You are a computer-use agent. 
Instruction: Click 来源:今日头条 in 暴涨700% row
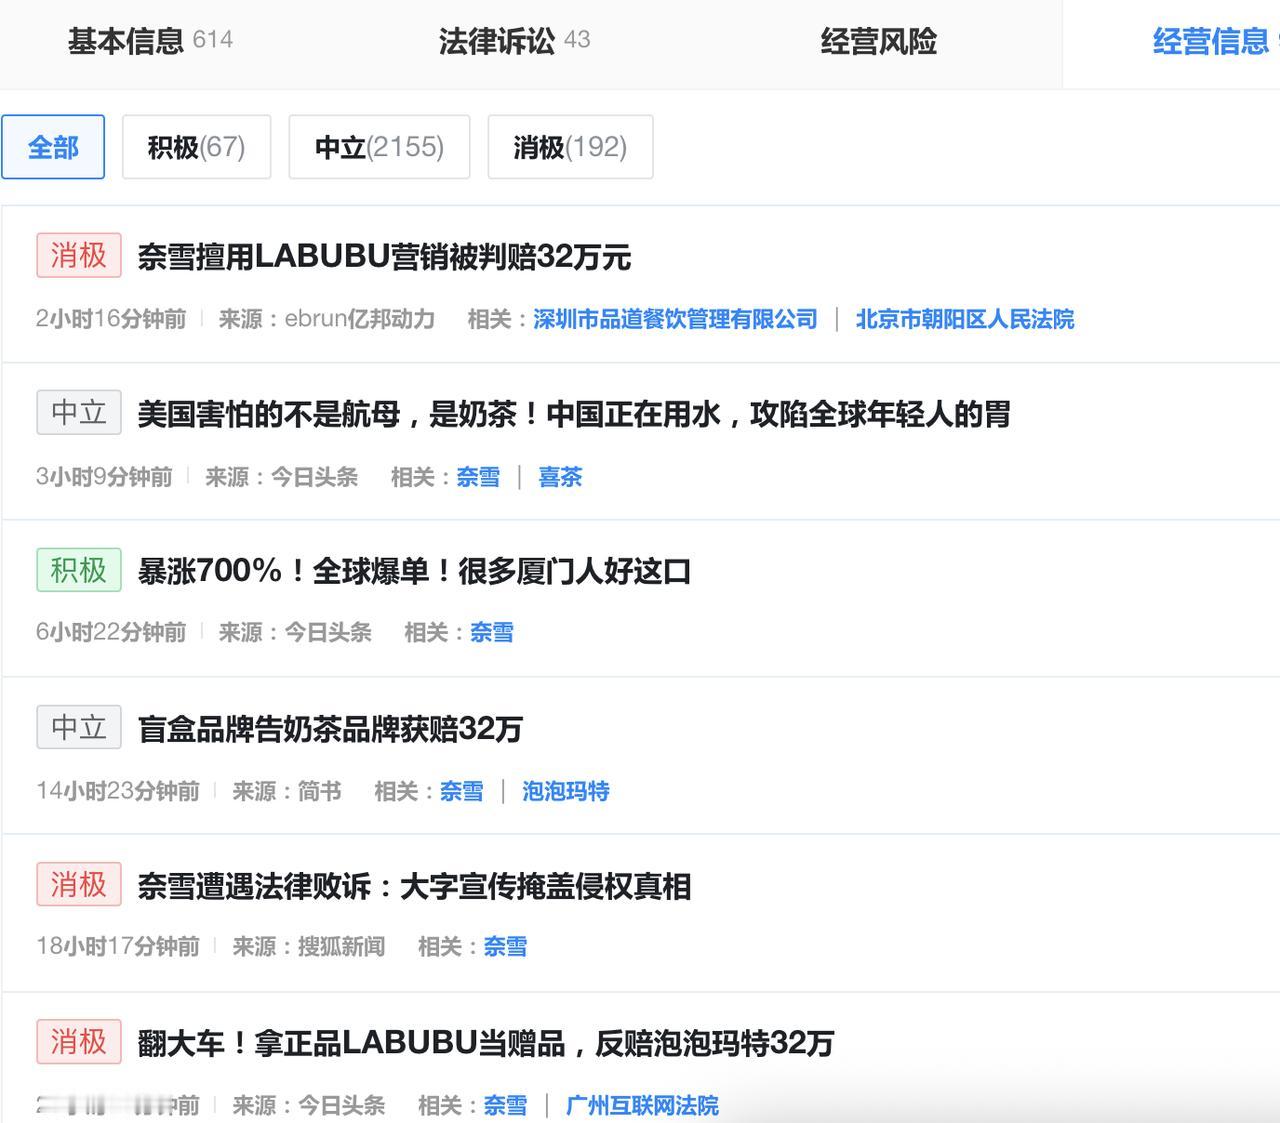click(x=295, y=632)
